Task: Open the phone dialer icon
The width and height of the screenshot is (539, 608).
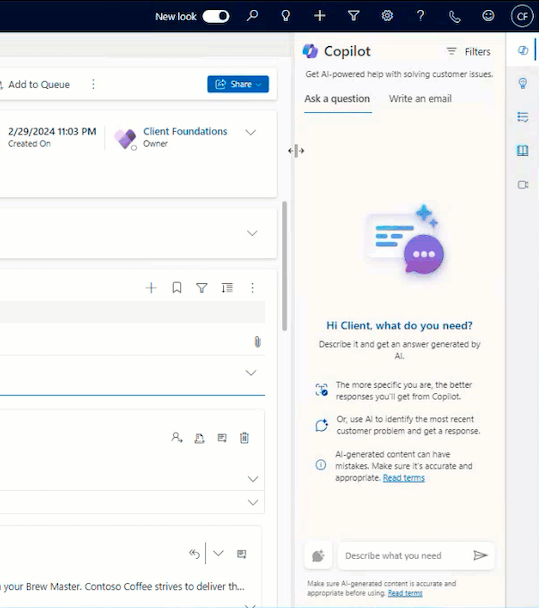Action: click(454, 17)
